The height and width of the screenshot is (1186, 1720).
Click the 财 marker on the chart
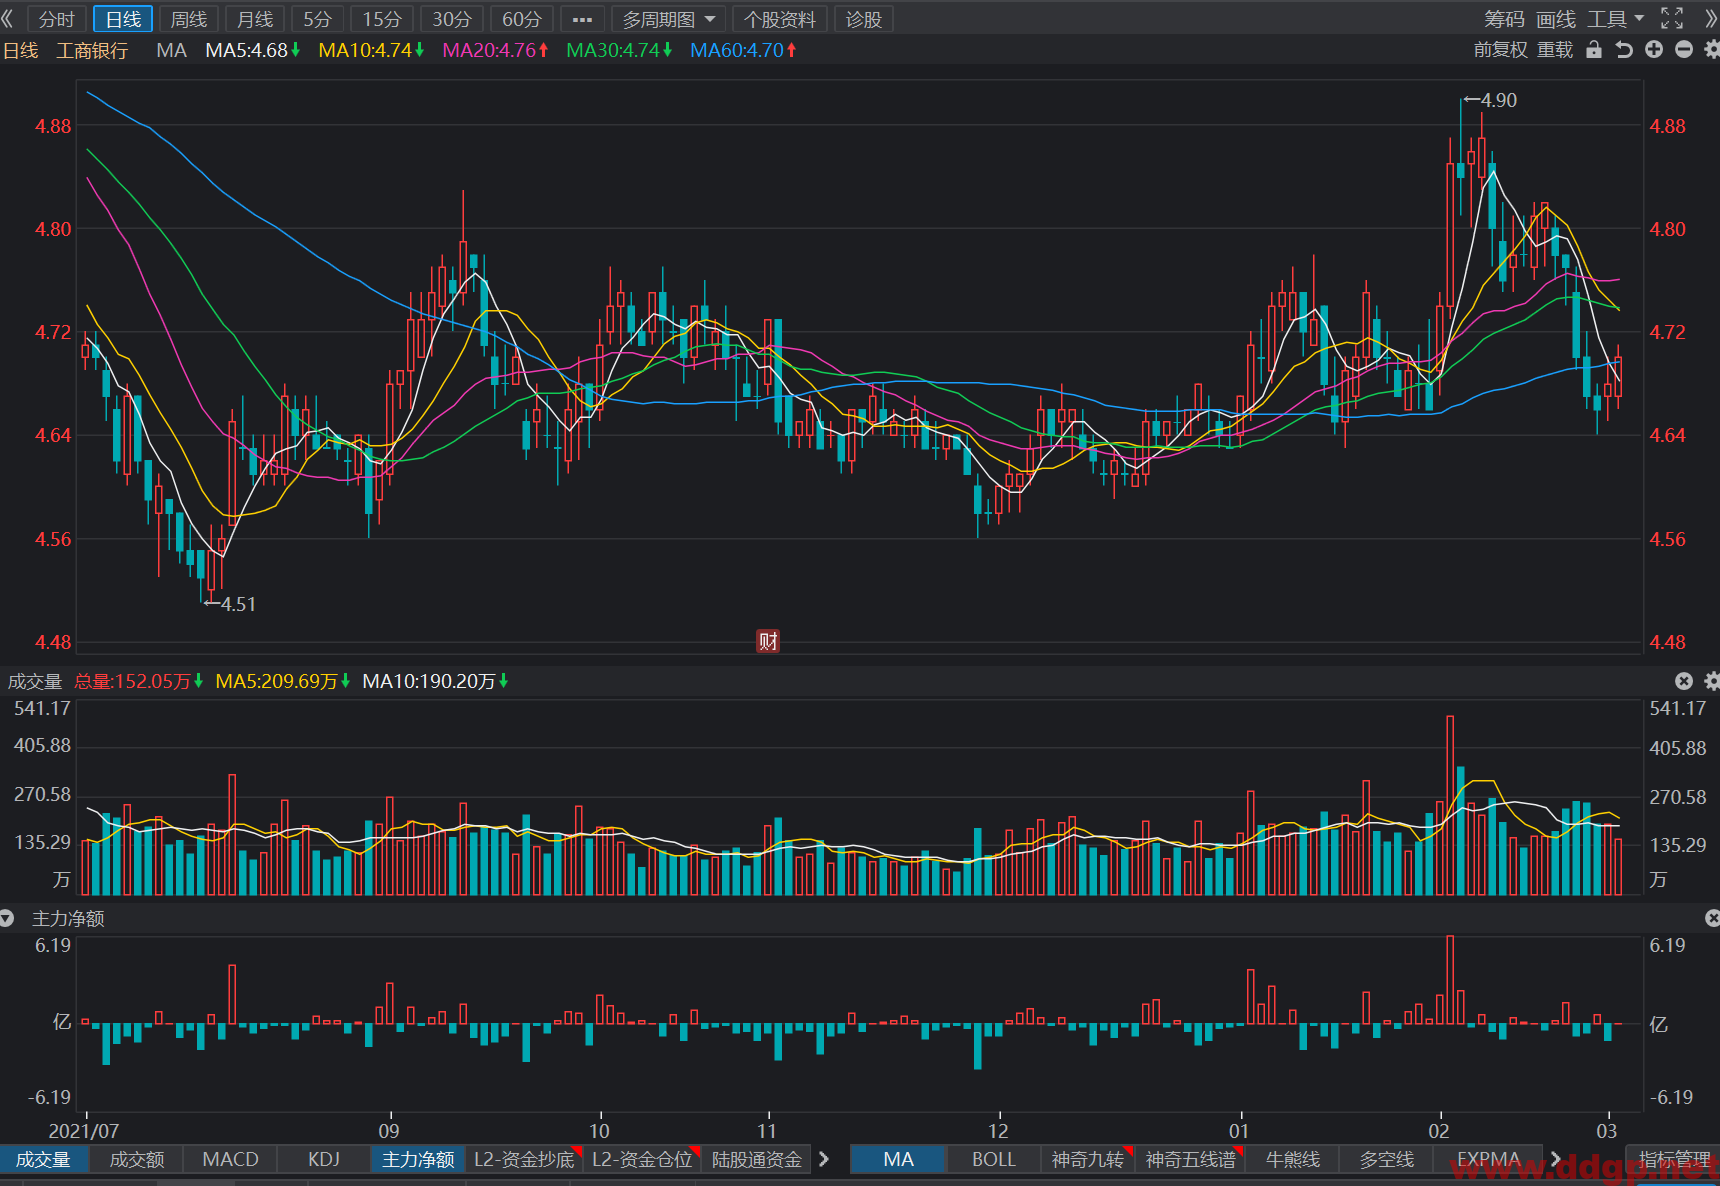768,641
